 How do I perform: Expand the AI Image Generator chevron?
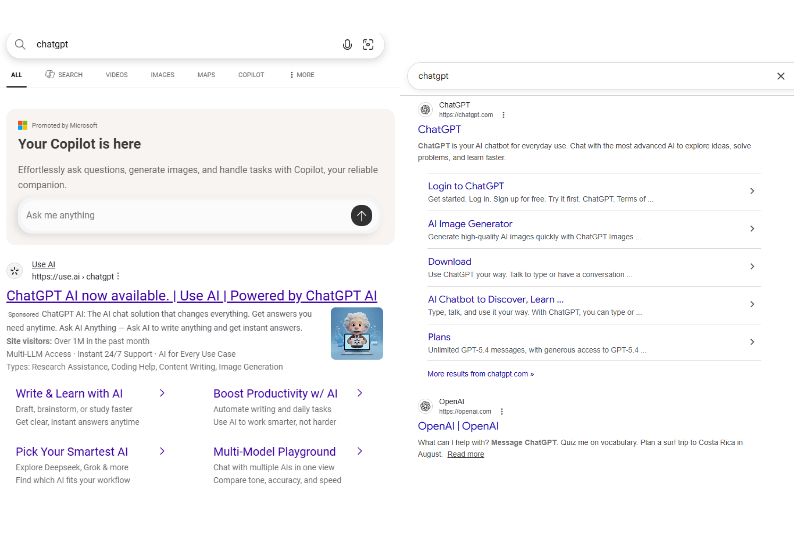tap(752, 229)
